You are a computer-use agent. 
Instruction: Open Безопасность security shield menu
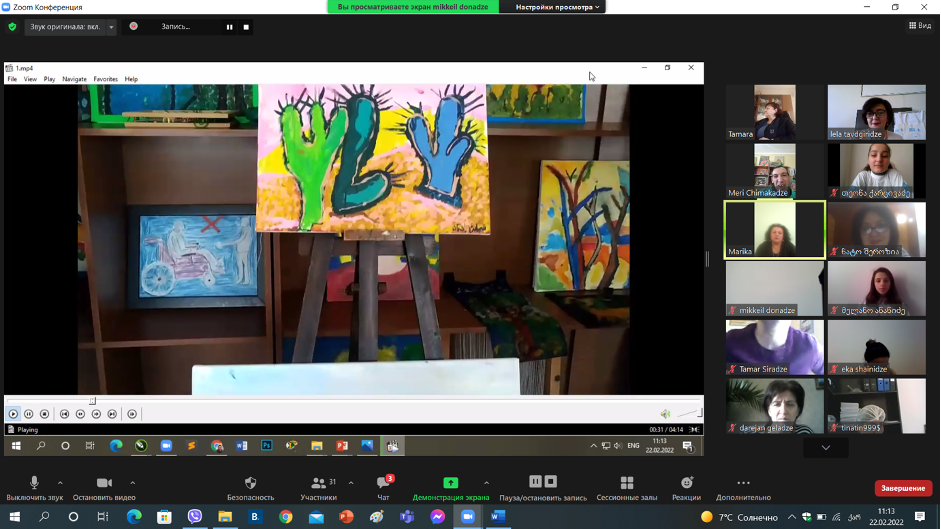(x=250, y=488)
